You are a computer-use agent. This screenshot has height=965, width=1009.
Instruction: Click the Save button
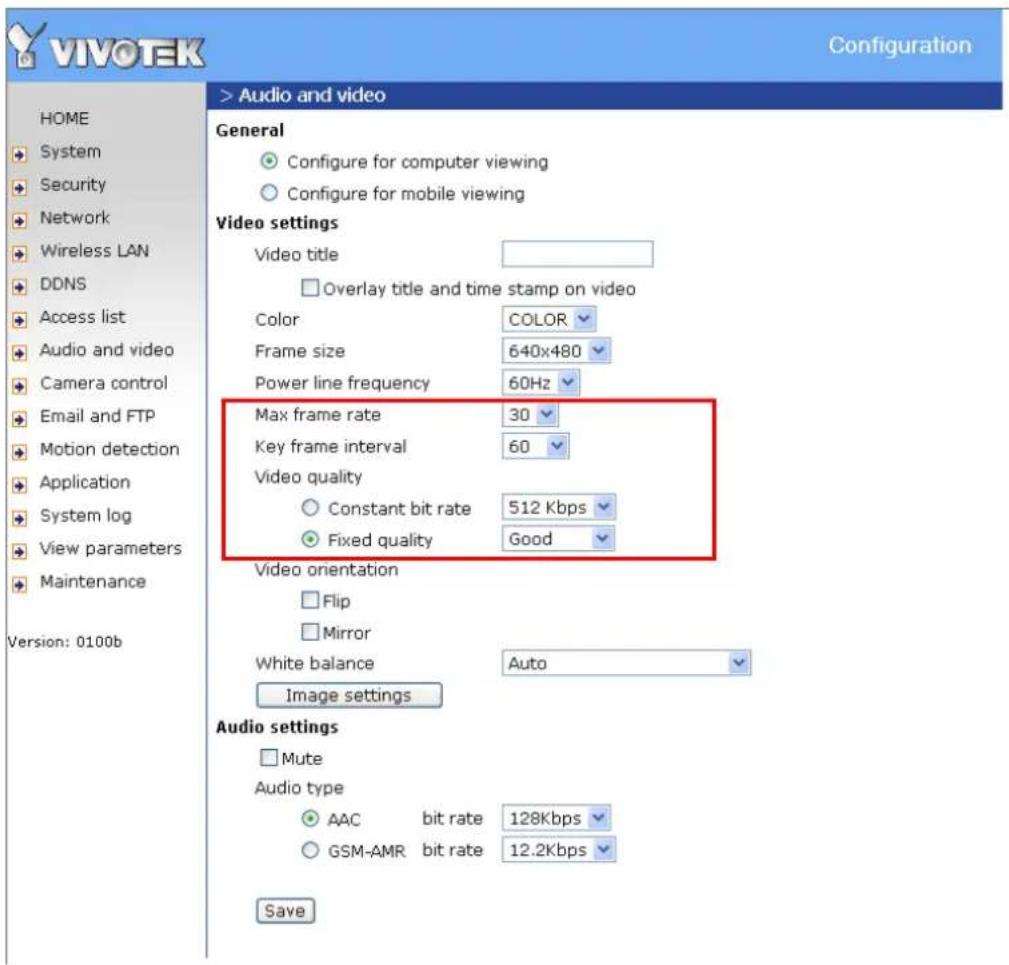[285, 910]
